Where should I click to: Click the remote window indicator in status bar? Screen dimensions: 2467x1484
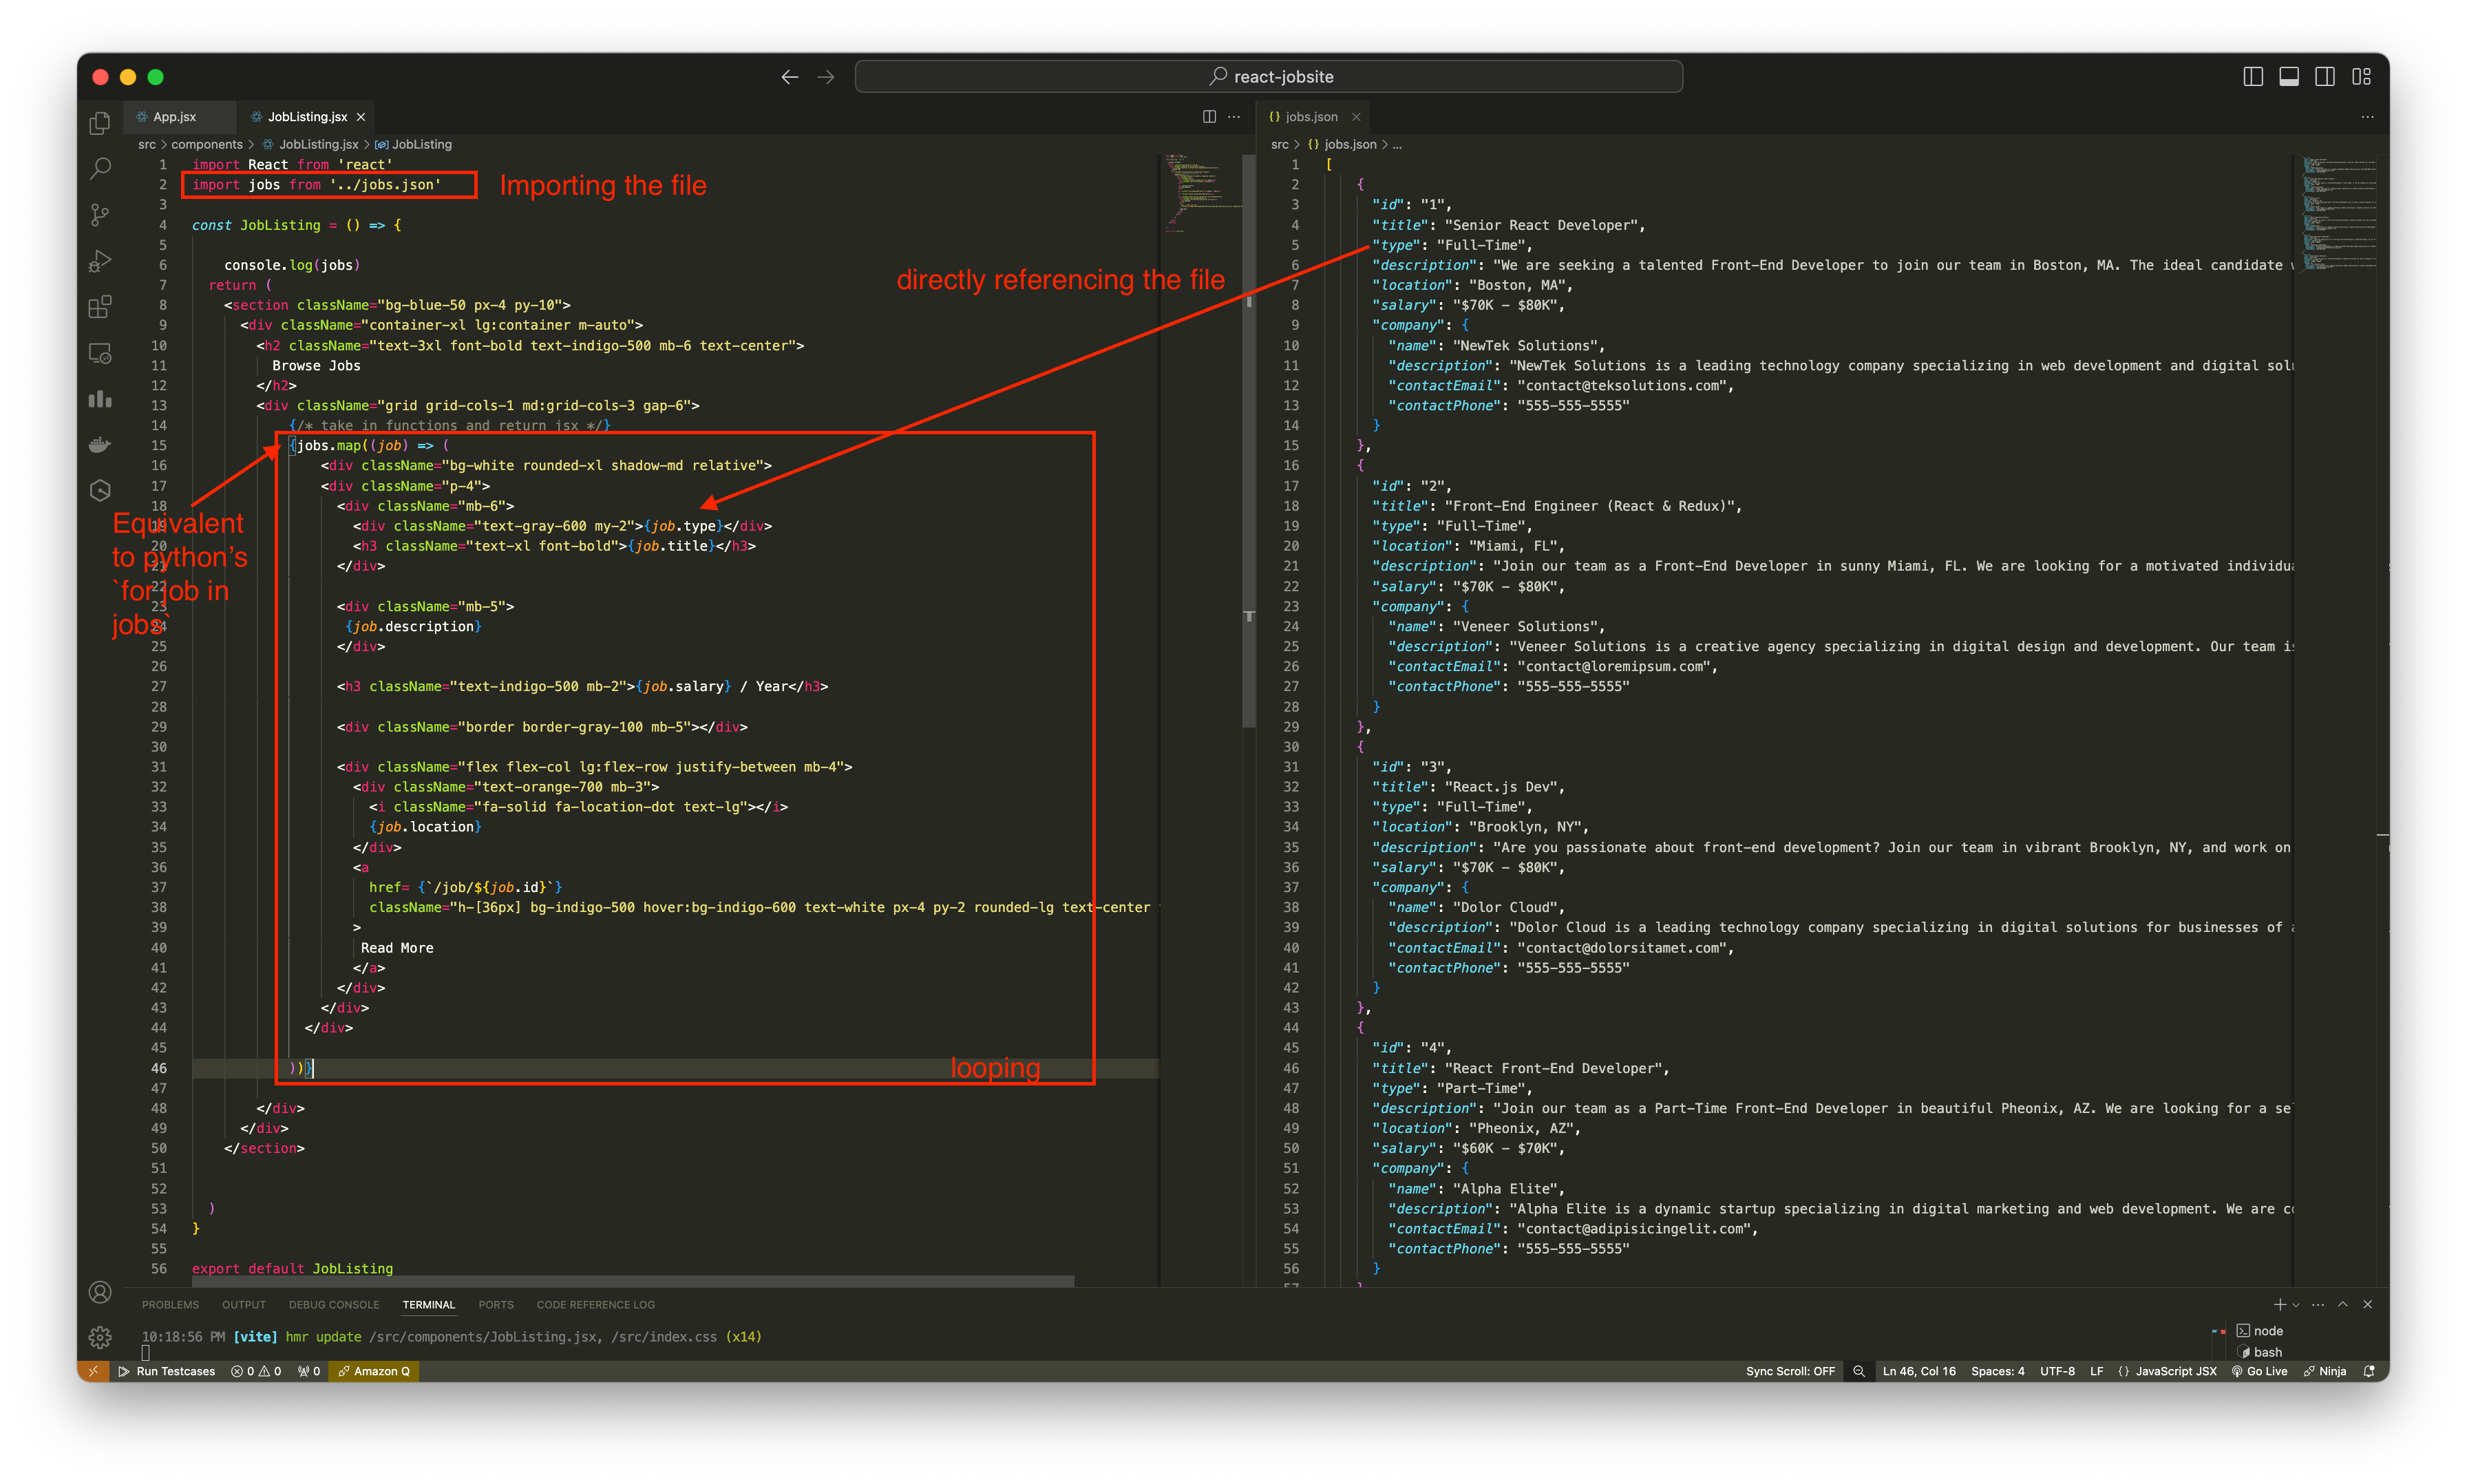(x=93, y=1371)
